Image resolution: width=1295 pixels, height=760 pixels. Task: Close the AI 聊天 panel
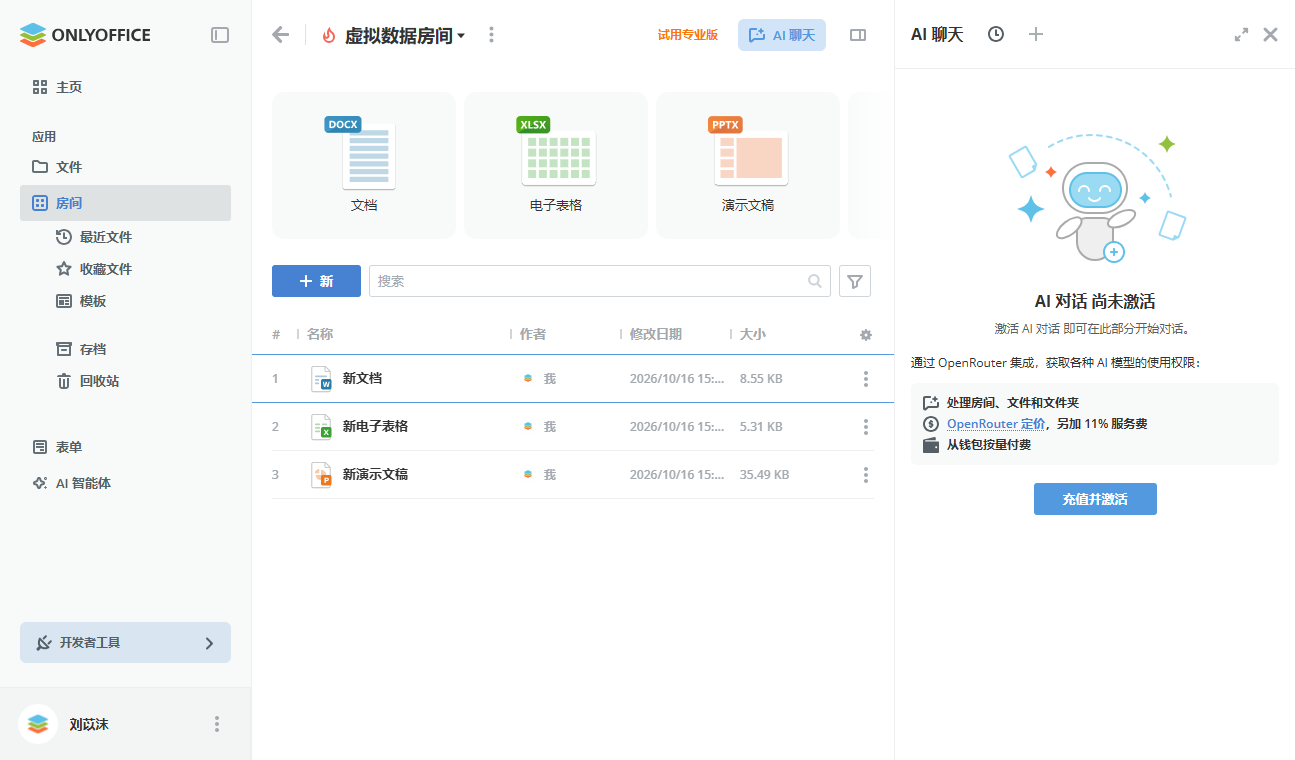(x=1270, y=34)
